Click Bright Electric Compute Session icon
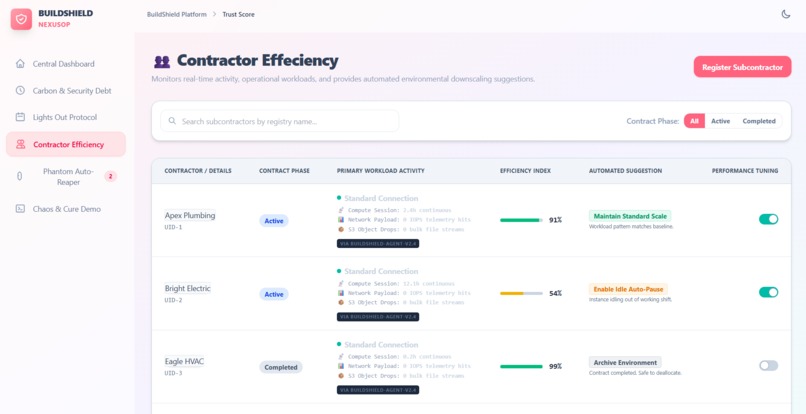806x414 pixels. [340, 283]
